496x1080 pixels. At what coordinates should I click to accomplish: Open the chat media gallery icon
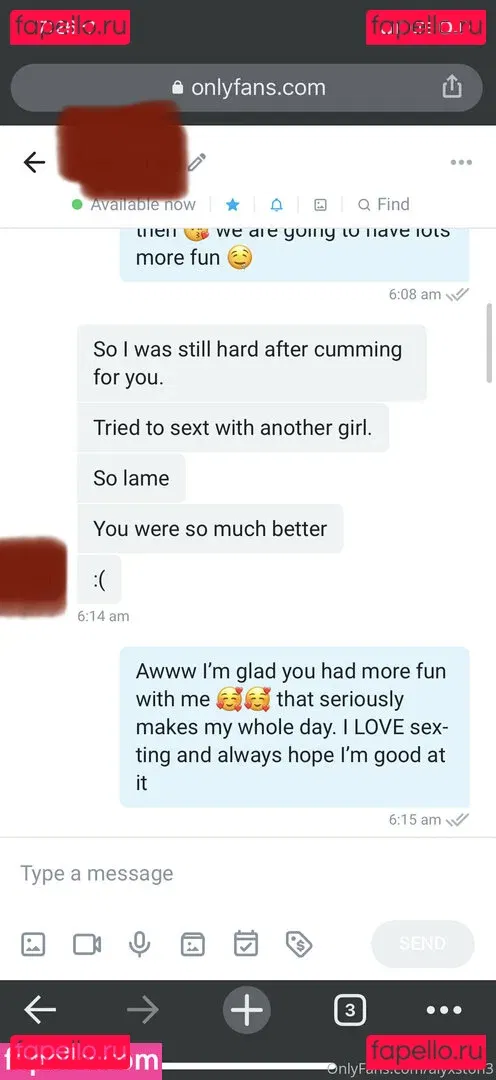point(320,205)
